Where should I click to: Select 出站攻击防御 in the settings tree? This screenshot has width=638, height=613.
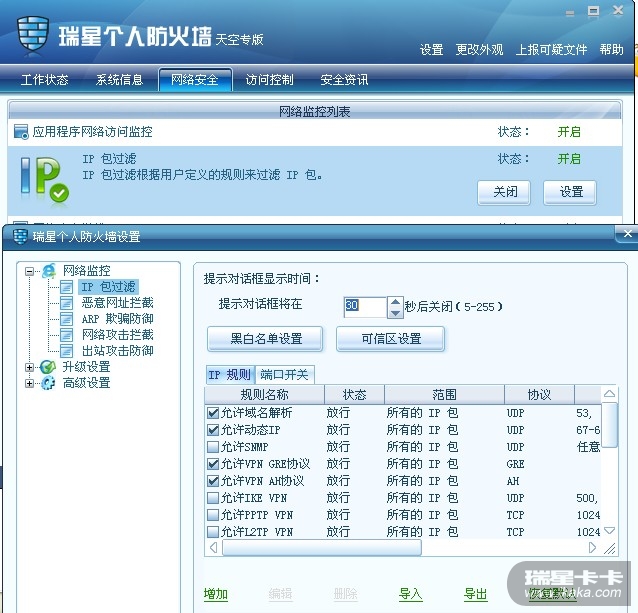[x=117, y=351]
